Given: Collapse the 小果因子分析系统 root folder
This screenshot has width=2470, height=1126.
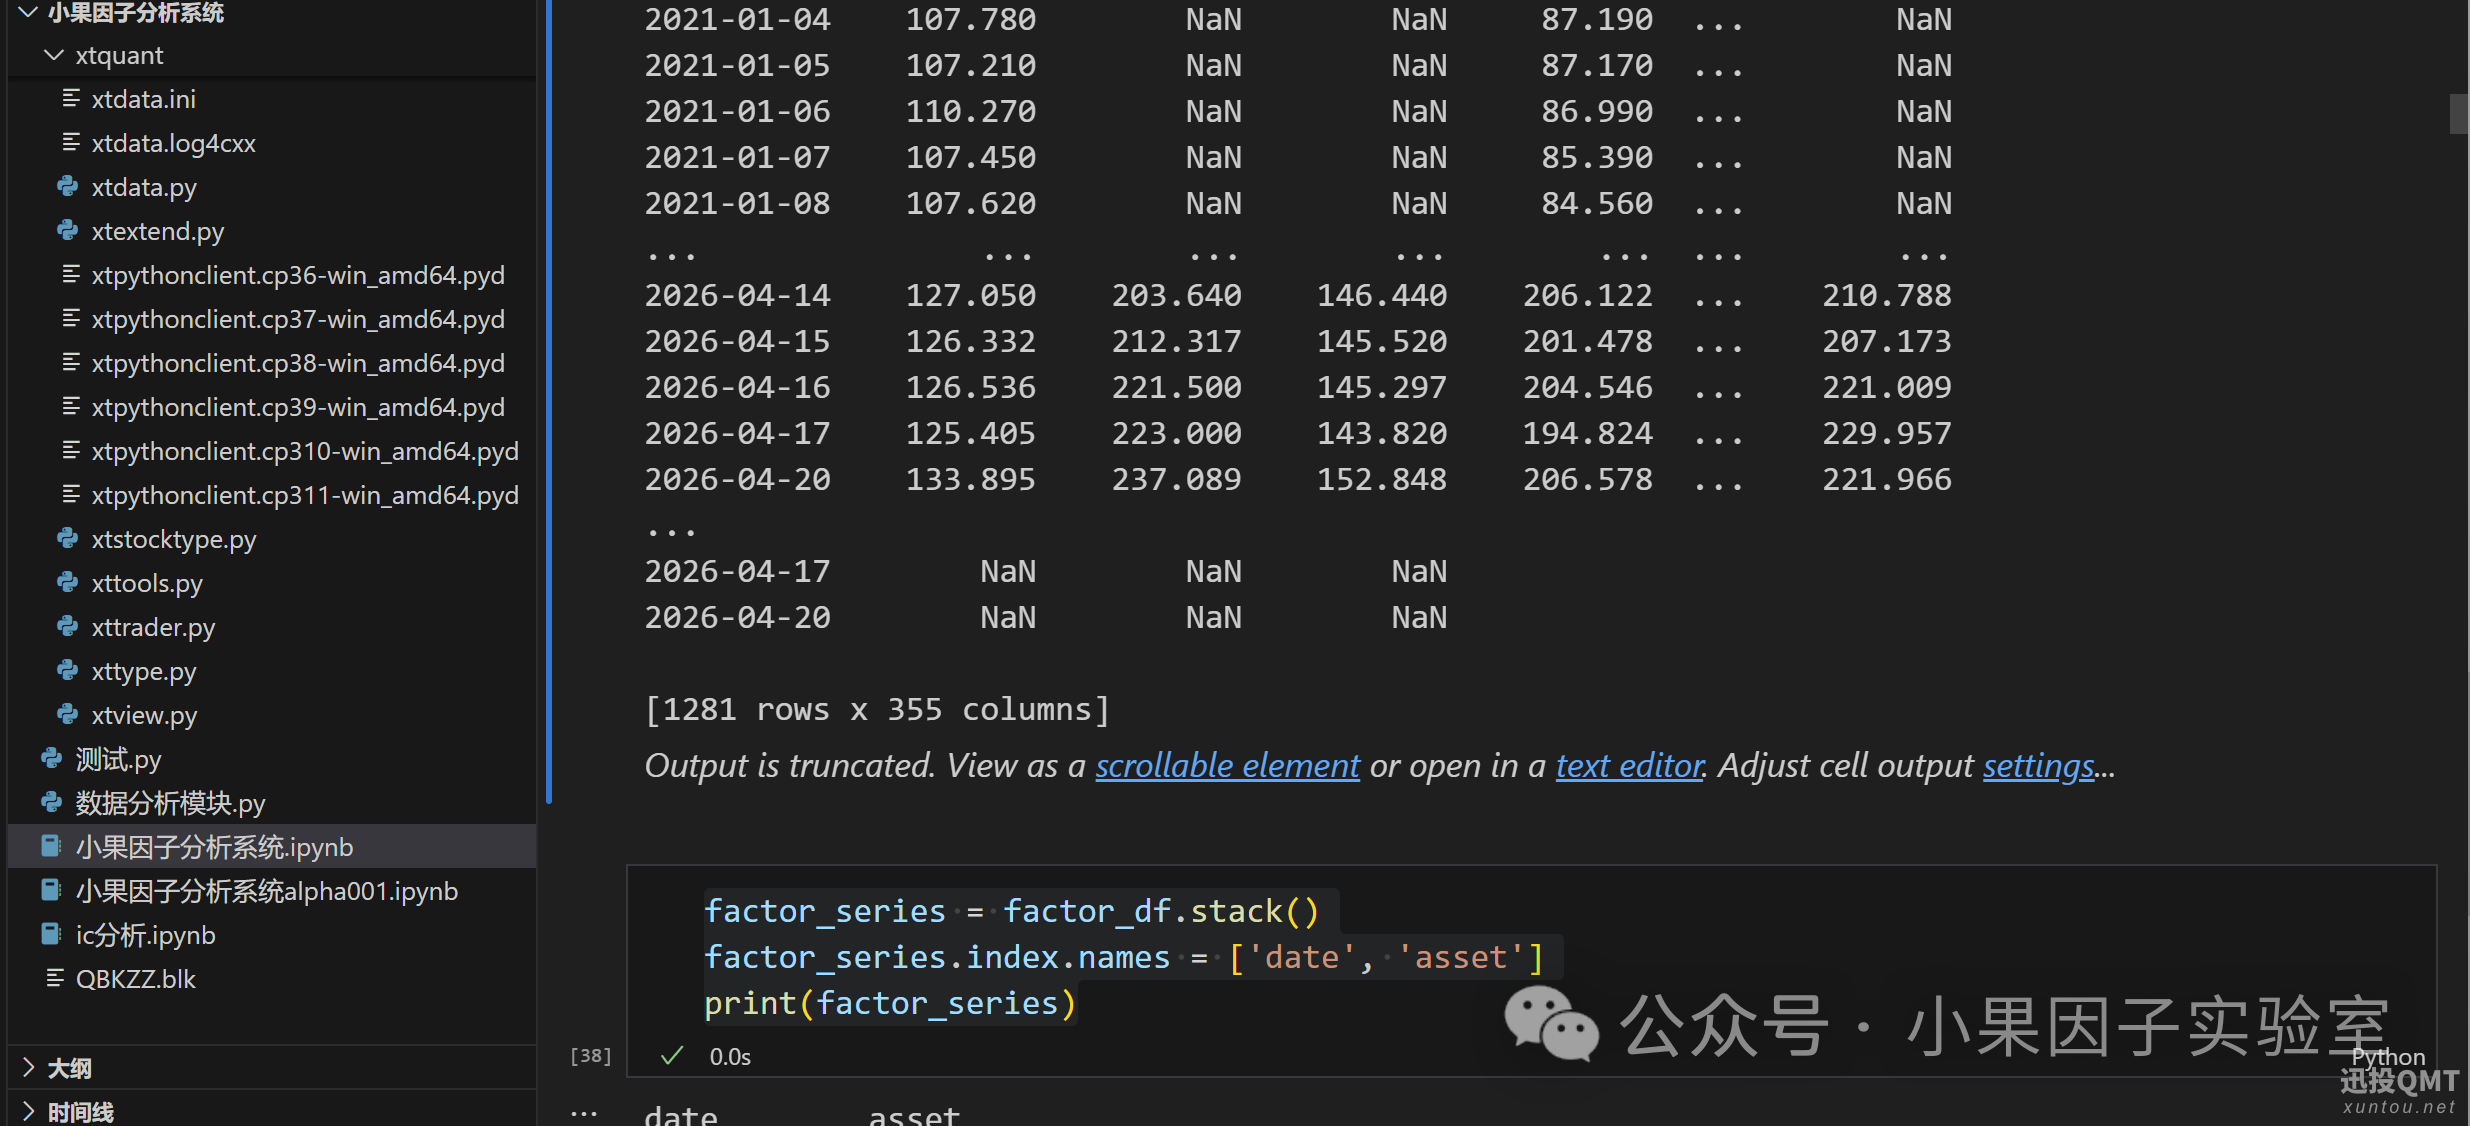Looking at the screenshot, I should (28, 12).
